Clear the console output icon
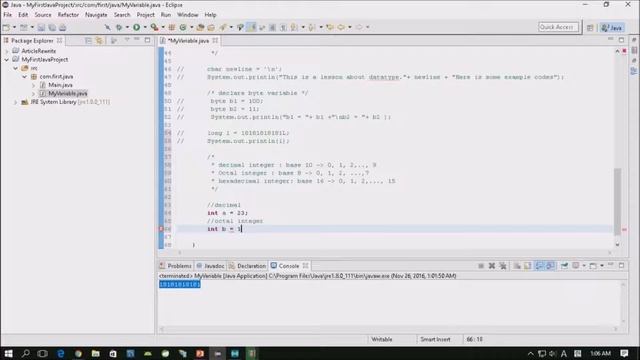Screen dimensions: 640x360 pyautogui.click(x=517, y=266)
